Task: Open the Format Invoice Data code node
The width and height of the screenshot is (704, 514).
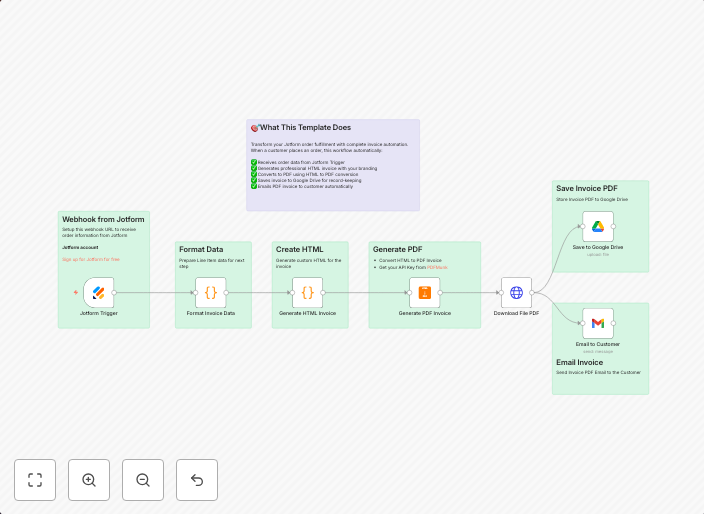Action: click(x=211, y=293)
